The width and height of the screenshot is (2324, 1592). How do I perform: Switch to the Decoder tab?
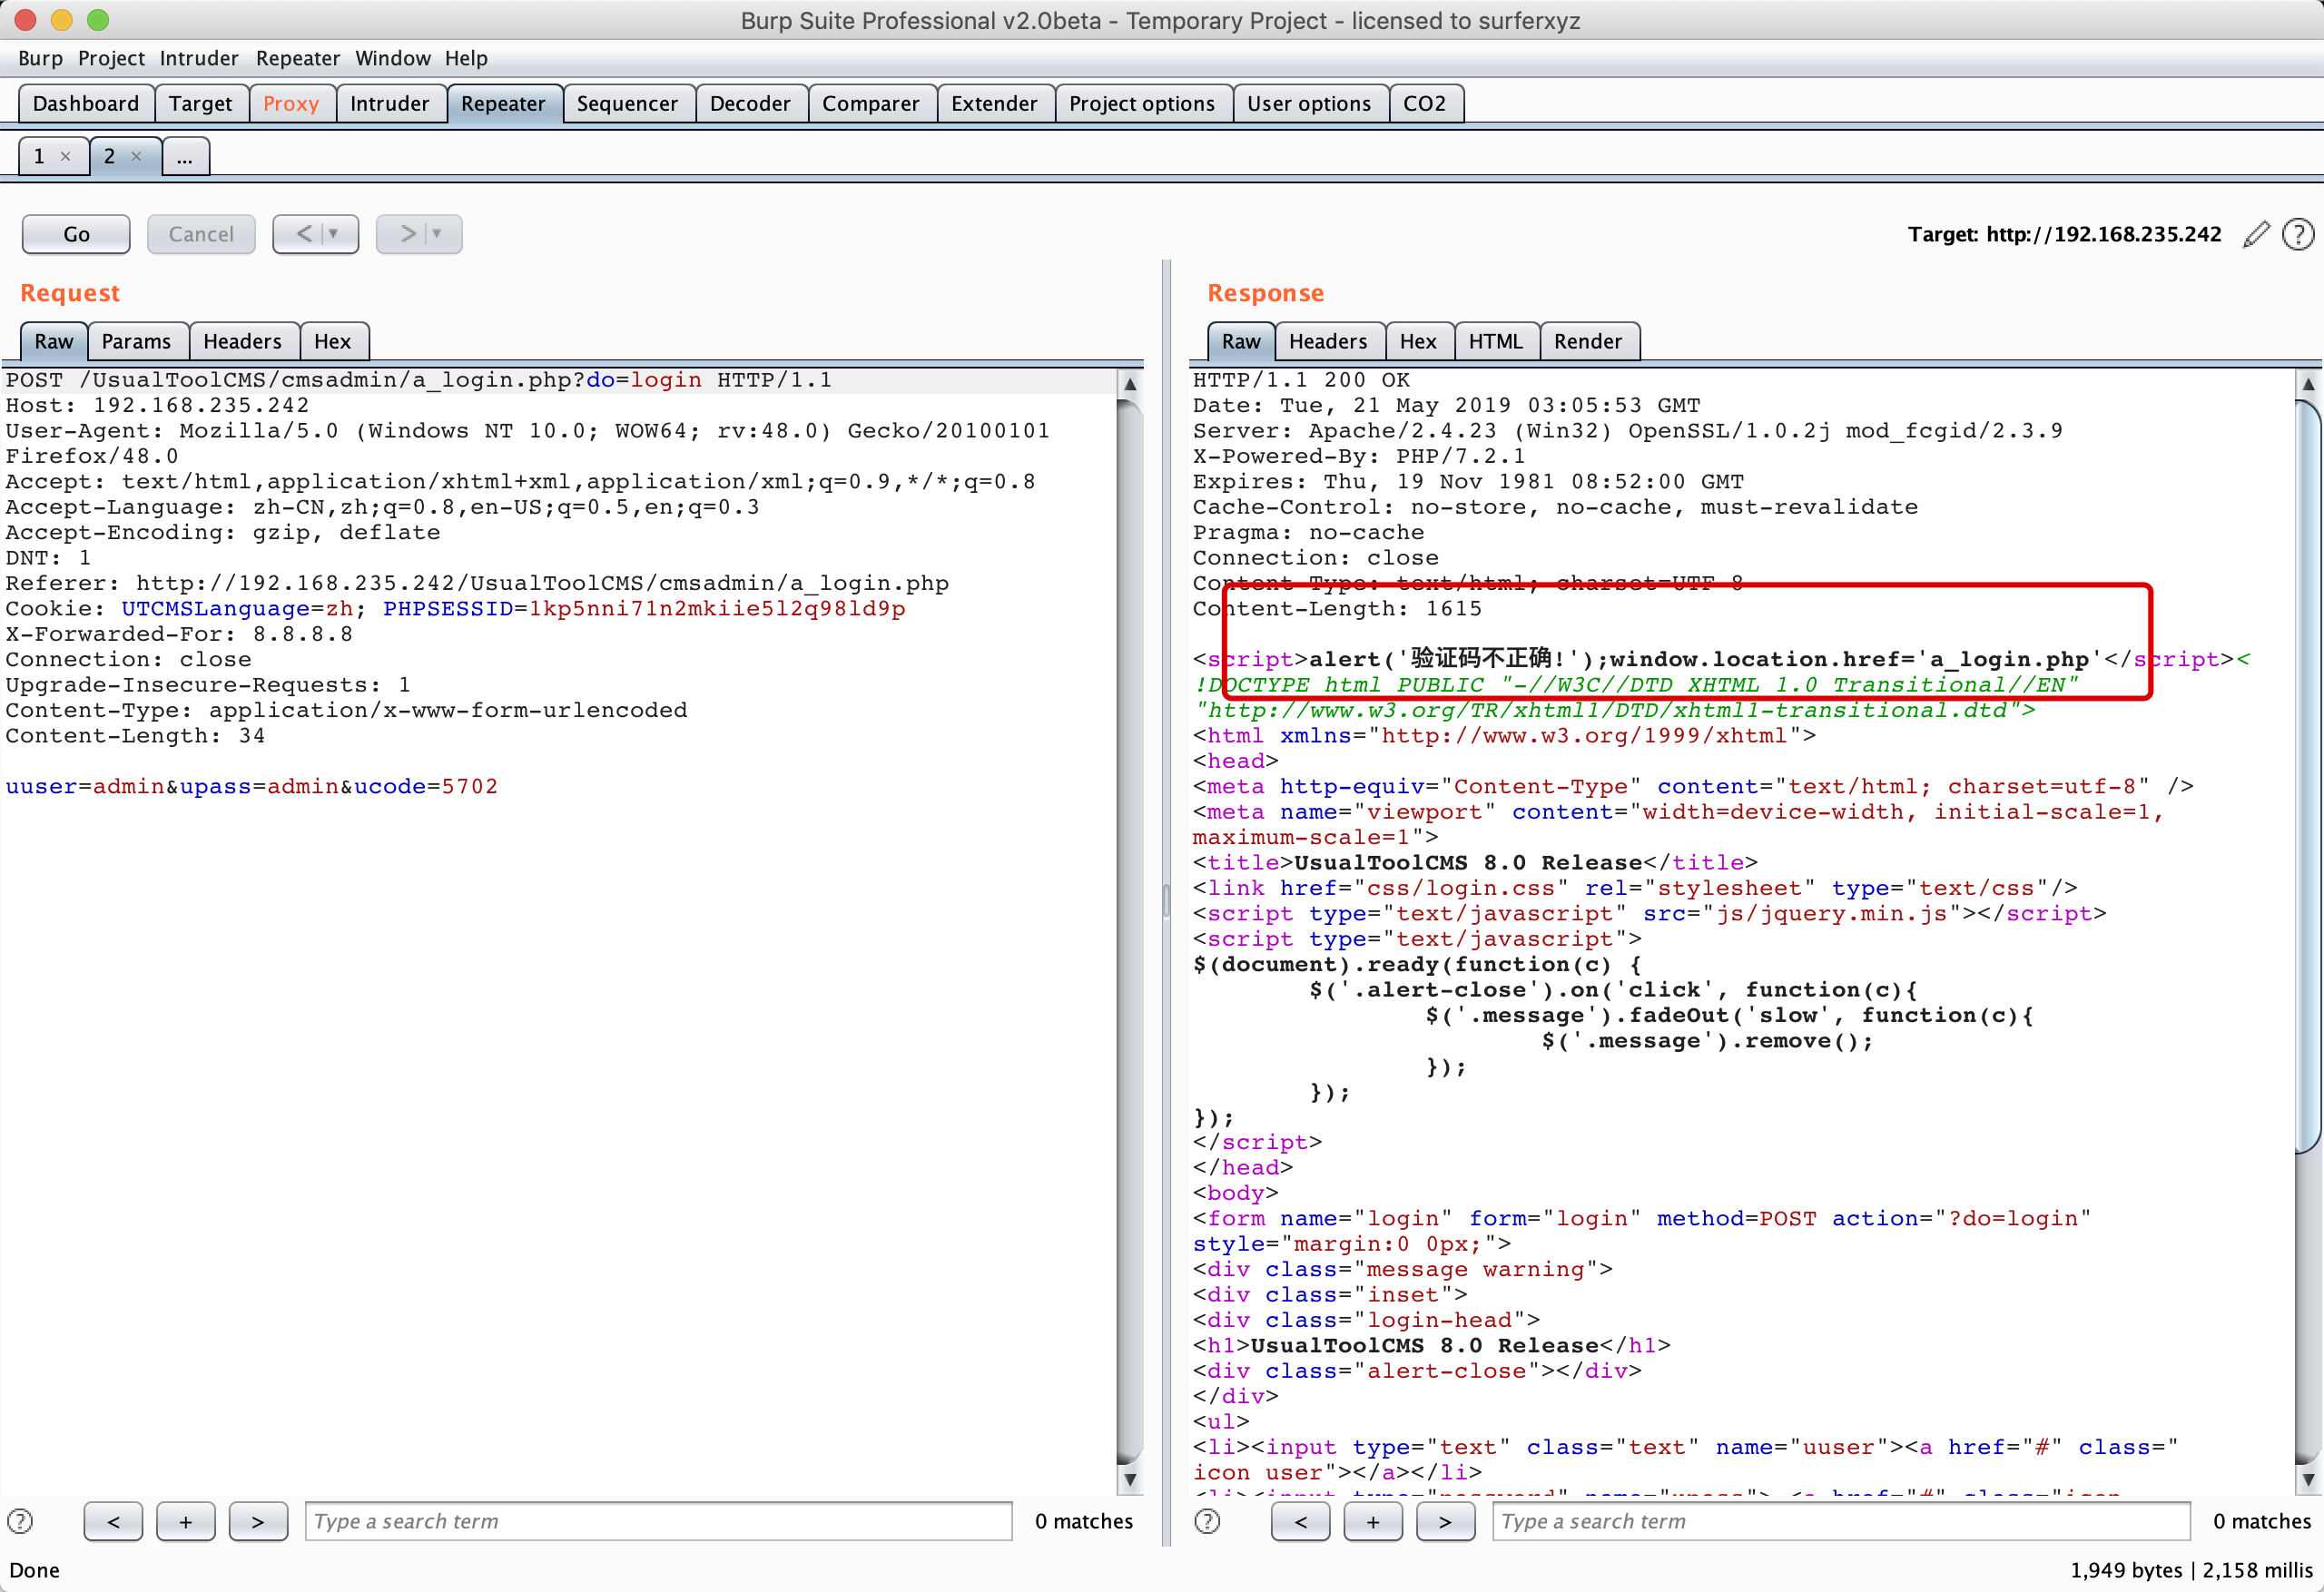pos(750,104)
